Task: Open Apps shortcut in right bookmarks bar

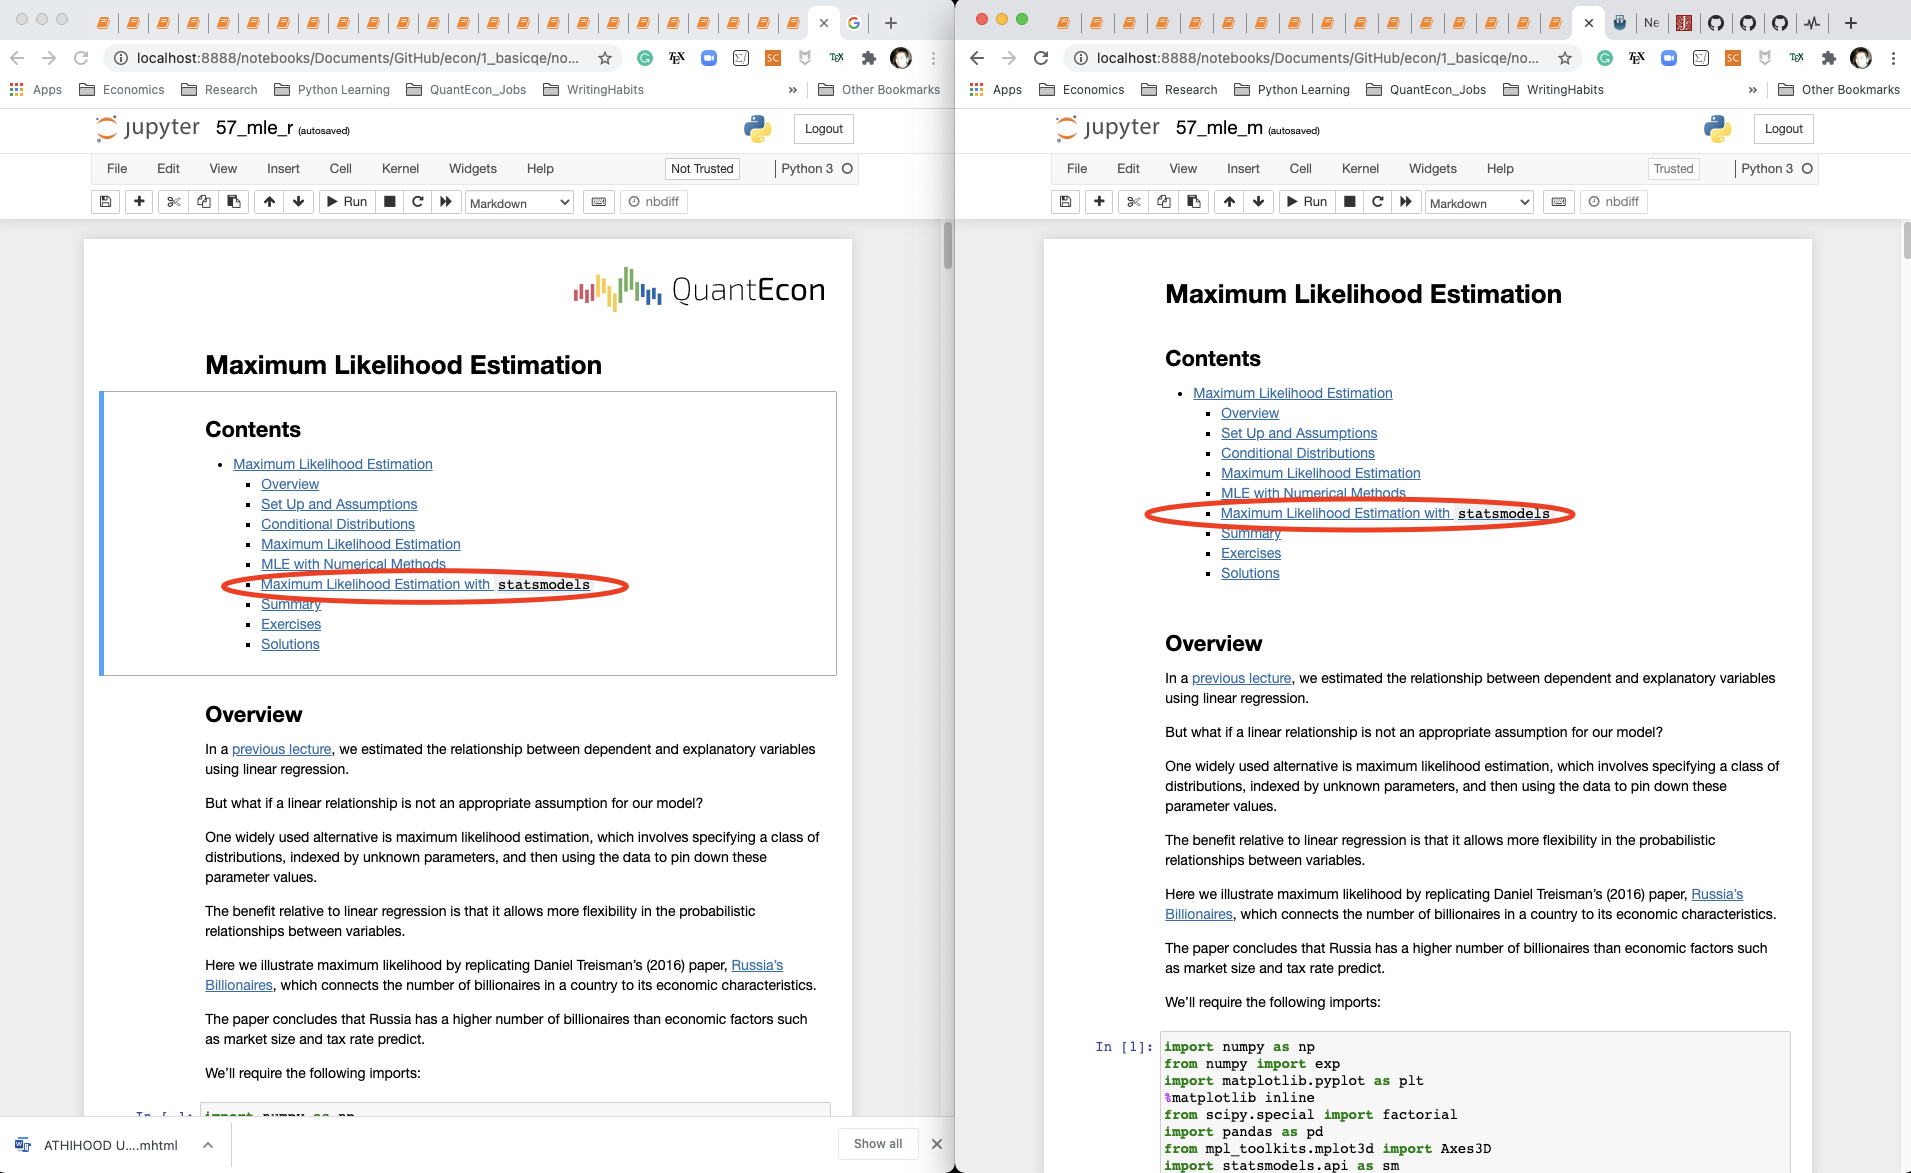Action: click(x=996, y=90)
